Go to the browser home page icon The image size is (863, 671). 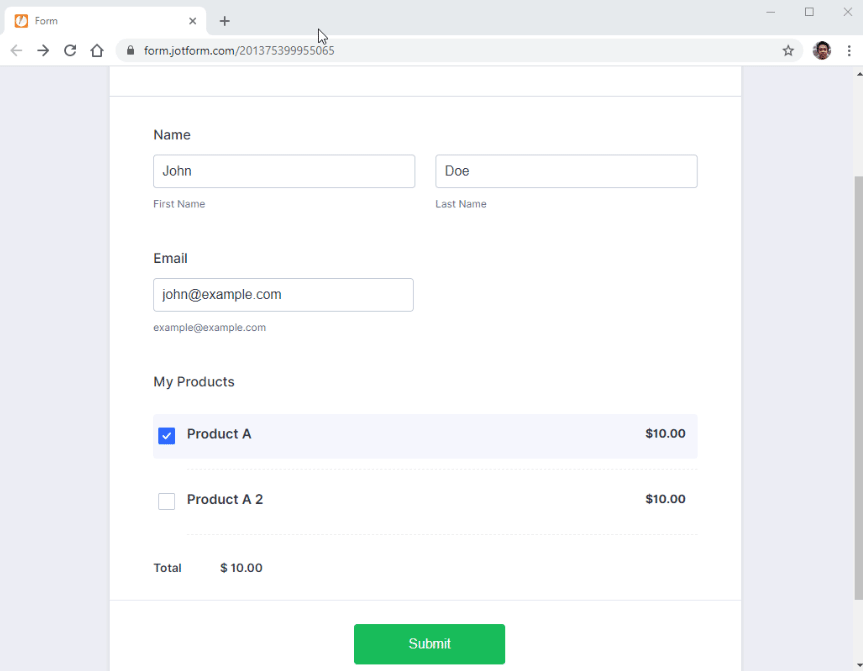click(97, 51)
